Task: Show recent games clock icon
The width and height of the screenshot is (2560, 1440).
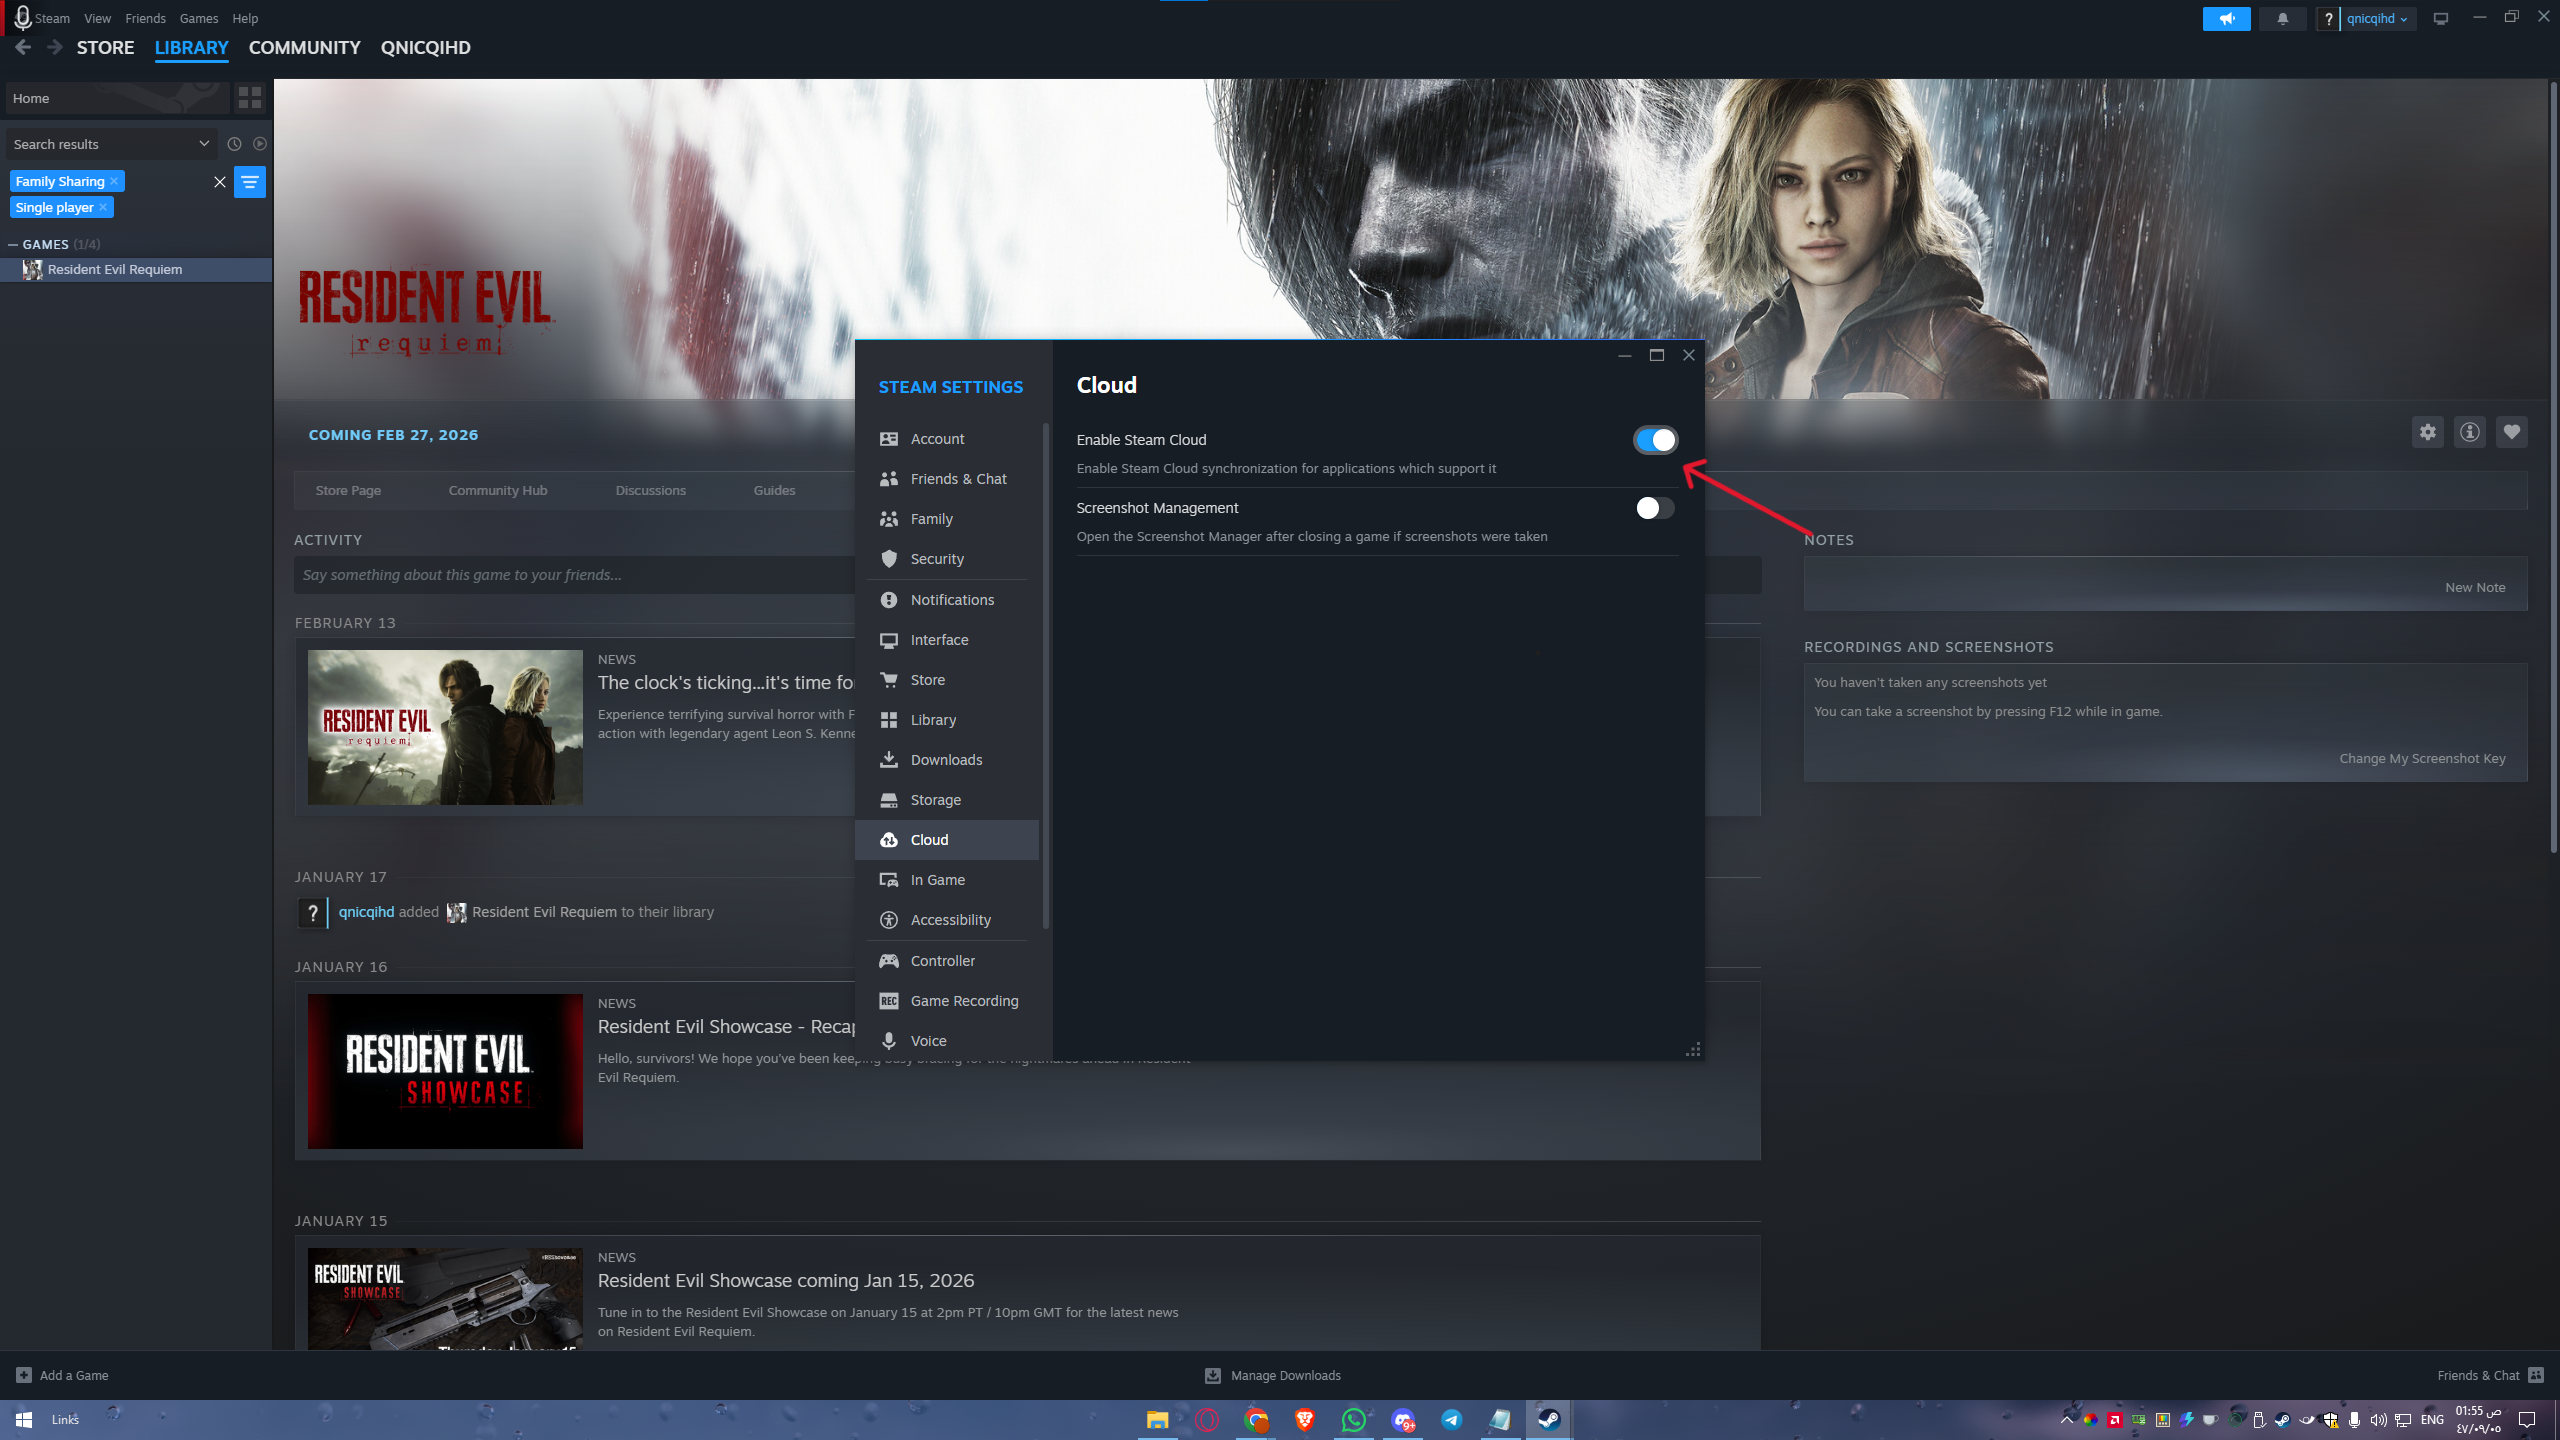Action: (x=234, y=144)
